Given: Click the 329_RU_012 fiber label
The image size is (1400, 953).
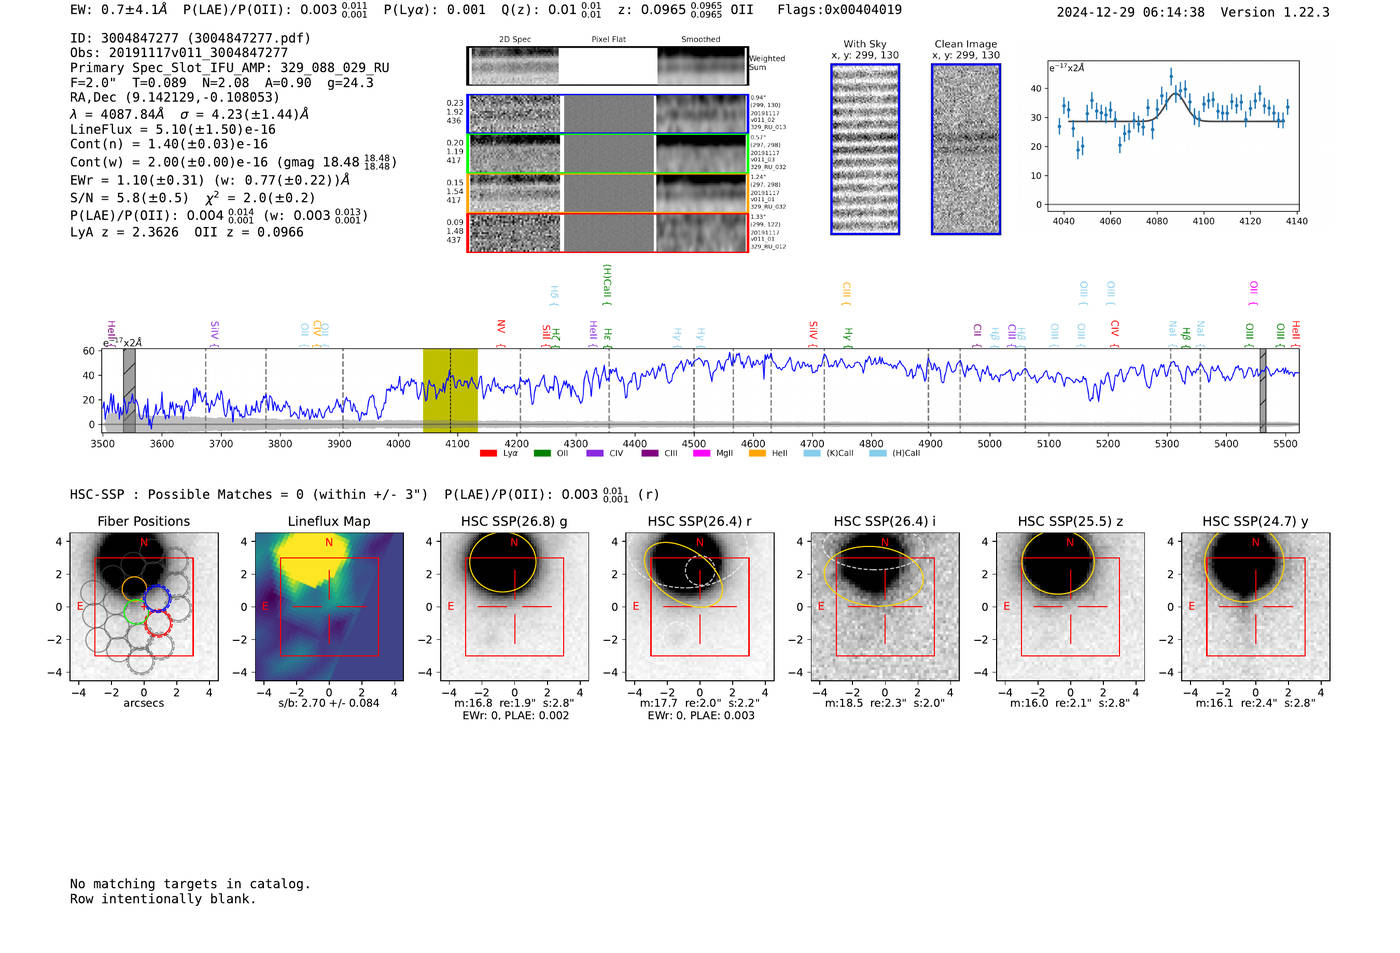Looking at the screenshot, I should point(768,246).
